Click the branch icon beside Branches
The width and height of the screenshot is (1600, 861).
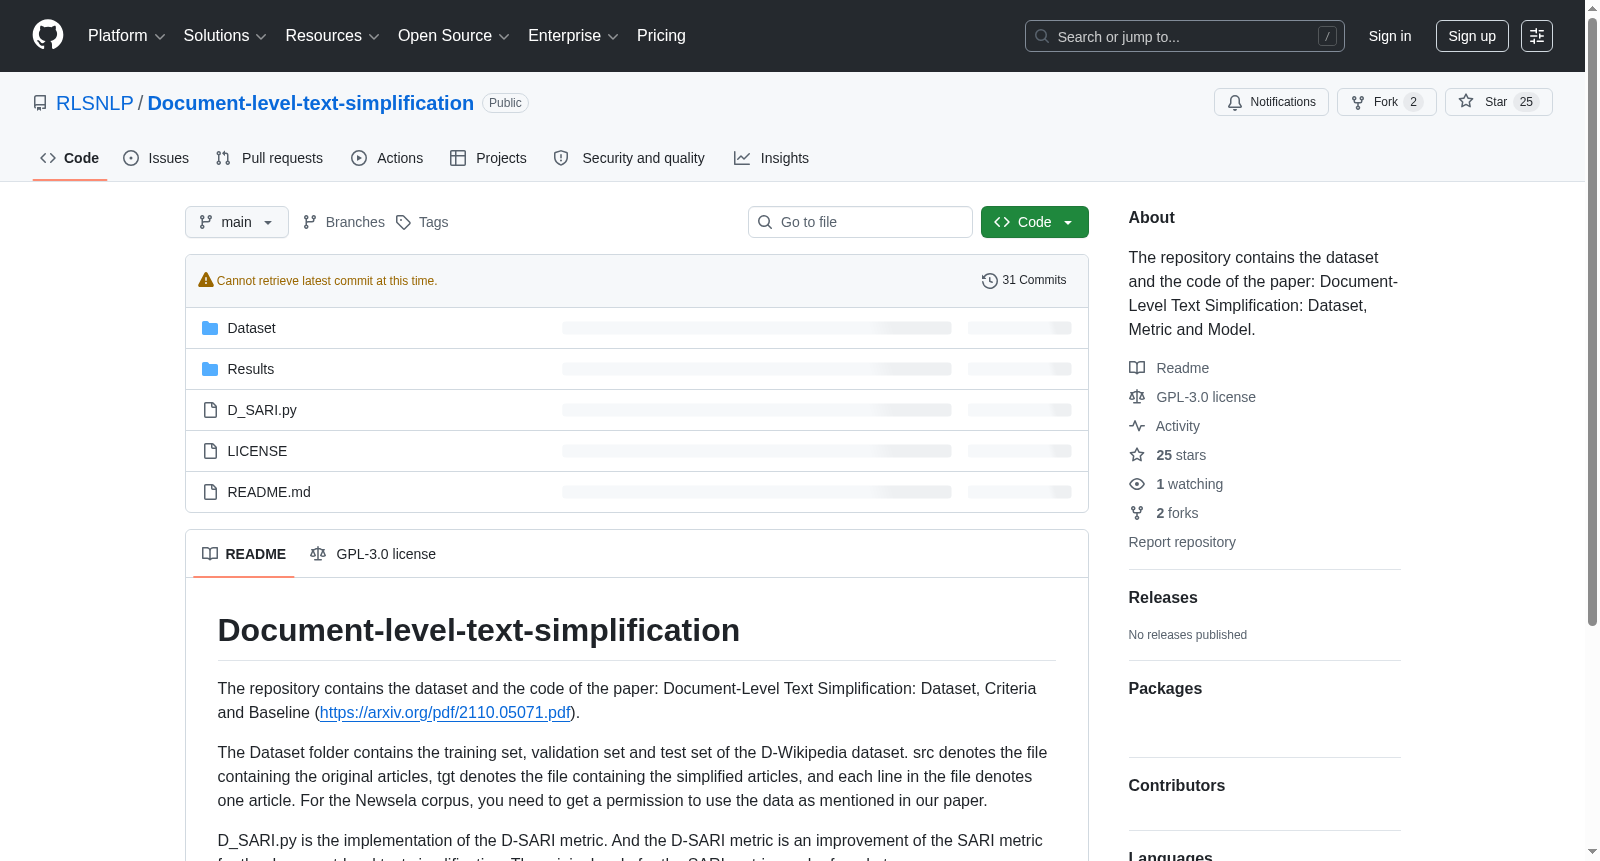tap(310, 222)
